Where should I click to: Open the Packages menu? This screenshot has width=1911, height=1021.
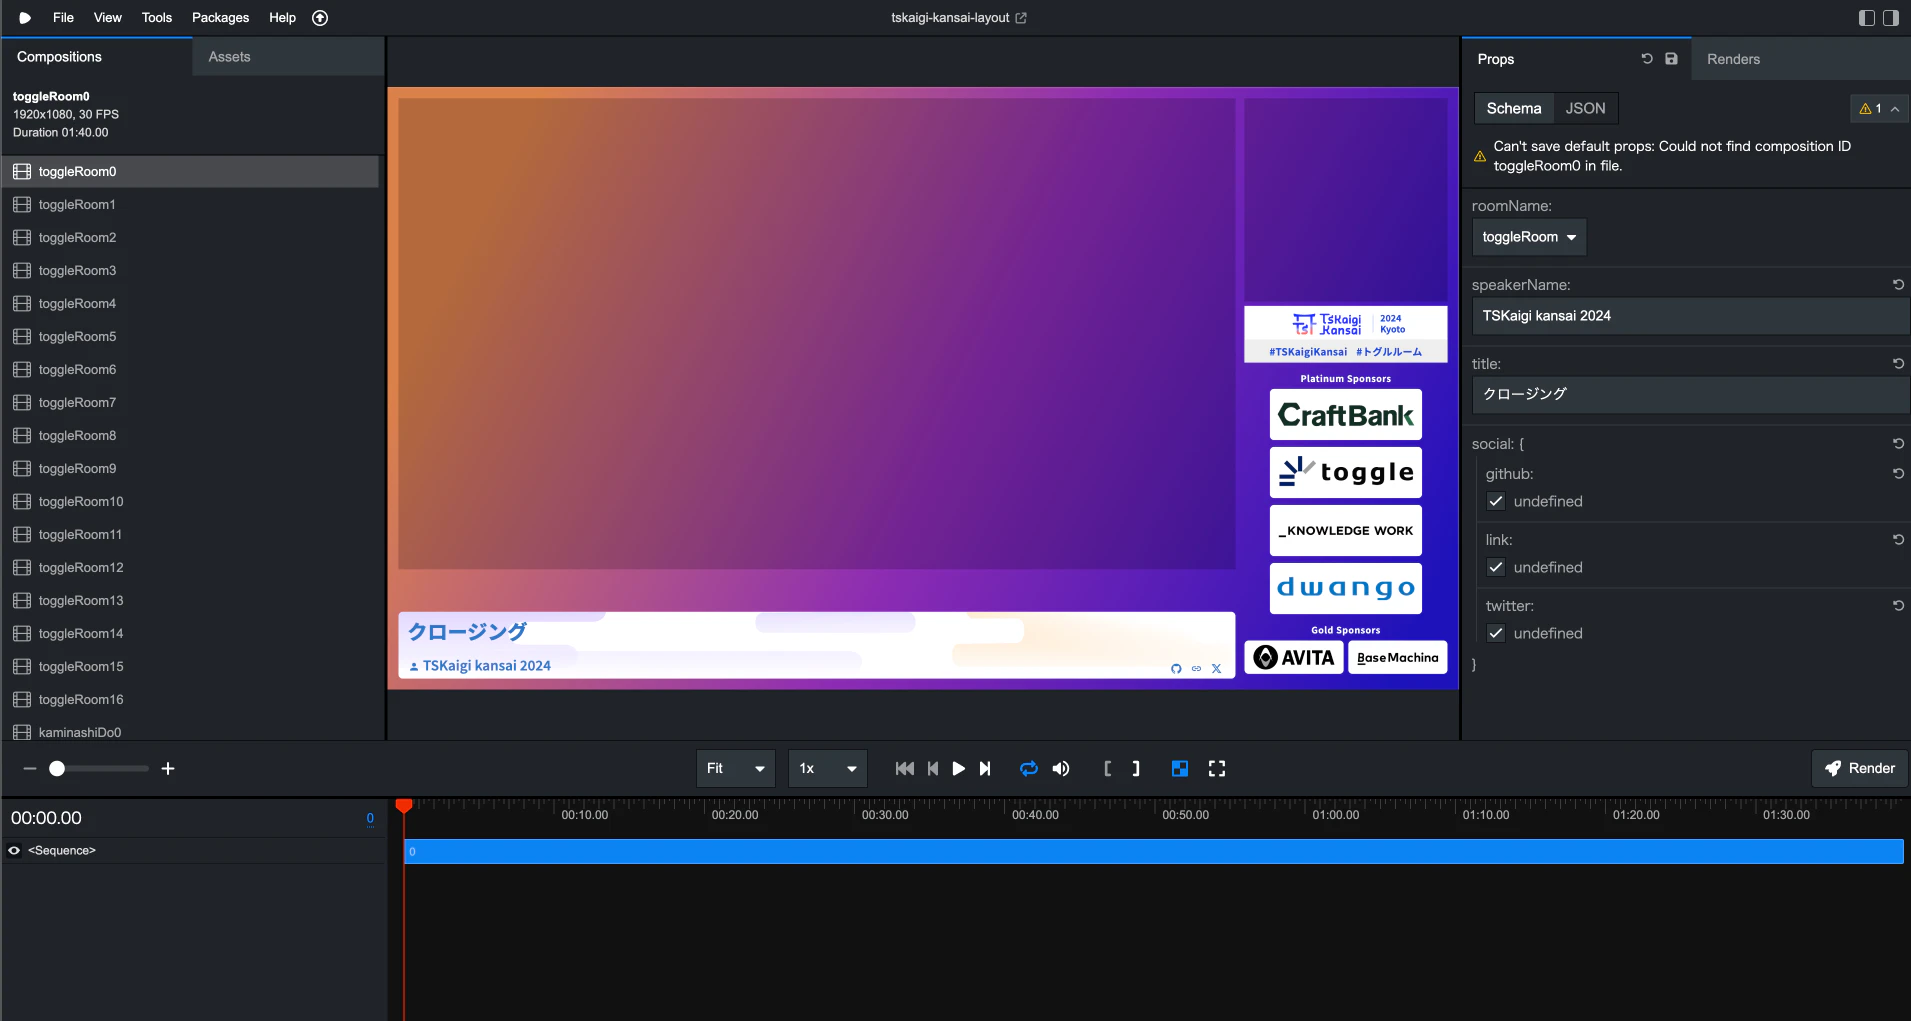click(x=220, y=18)
